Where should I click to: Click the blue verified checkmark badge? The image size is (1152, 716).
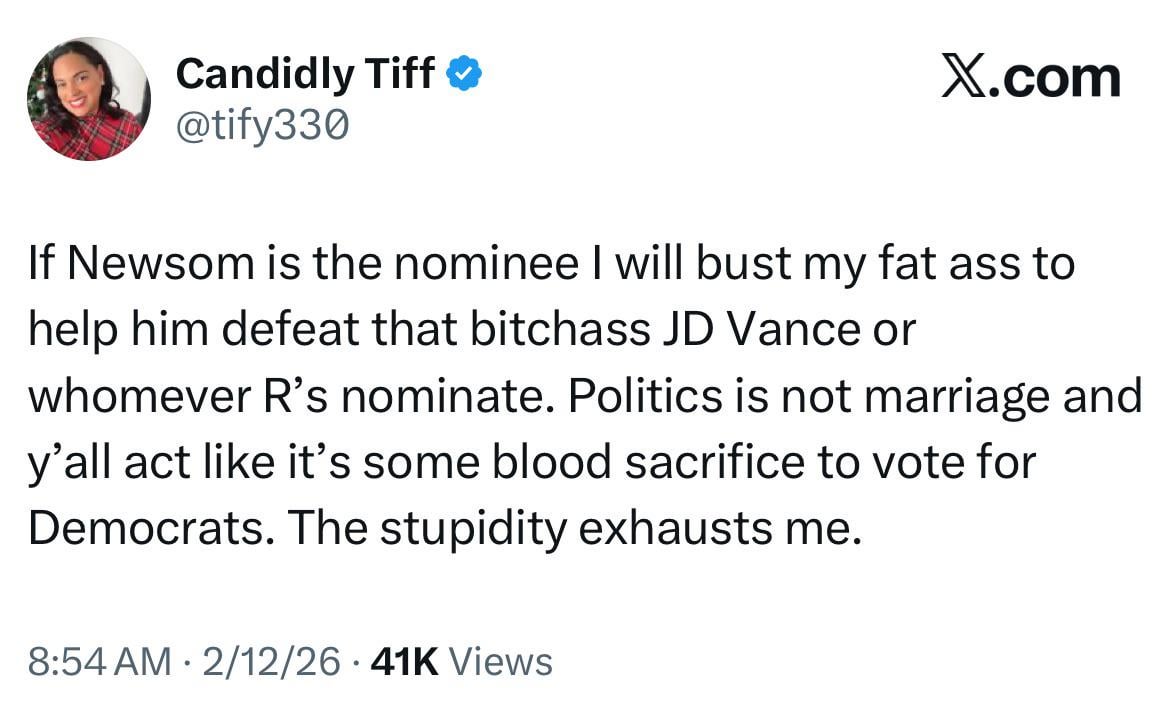(x=465, y=73)
